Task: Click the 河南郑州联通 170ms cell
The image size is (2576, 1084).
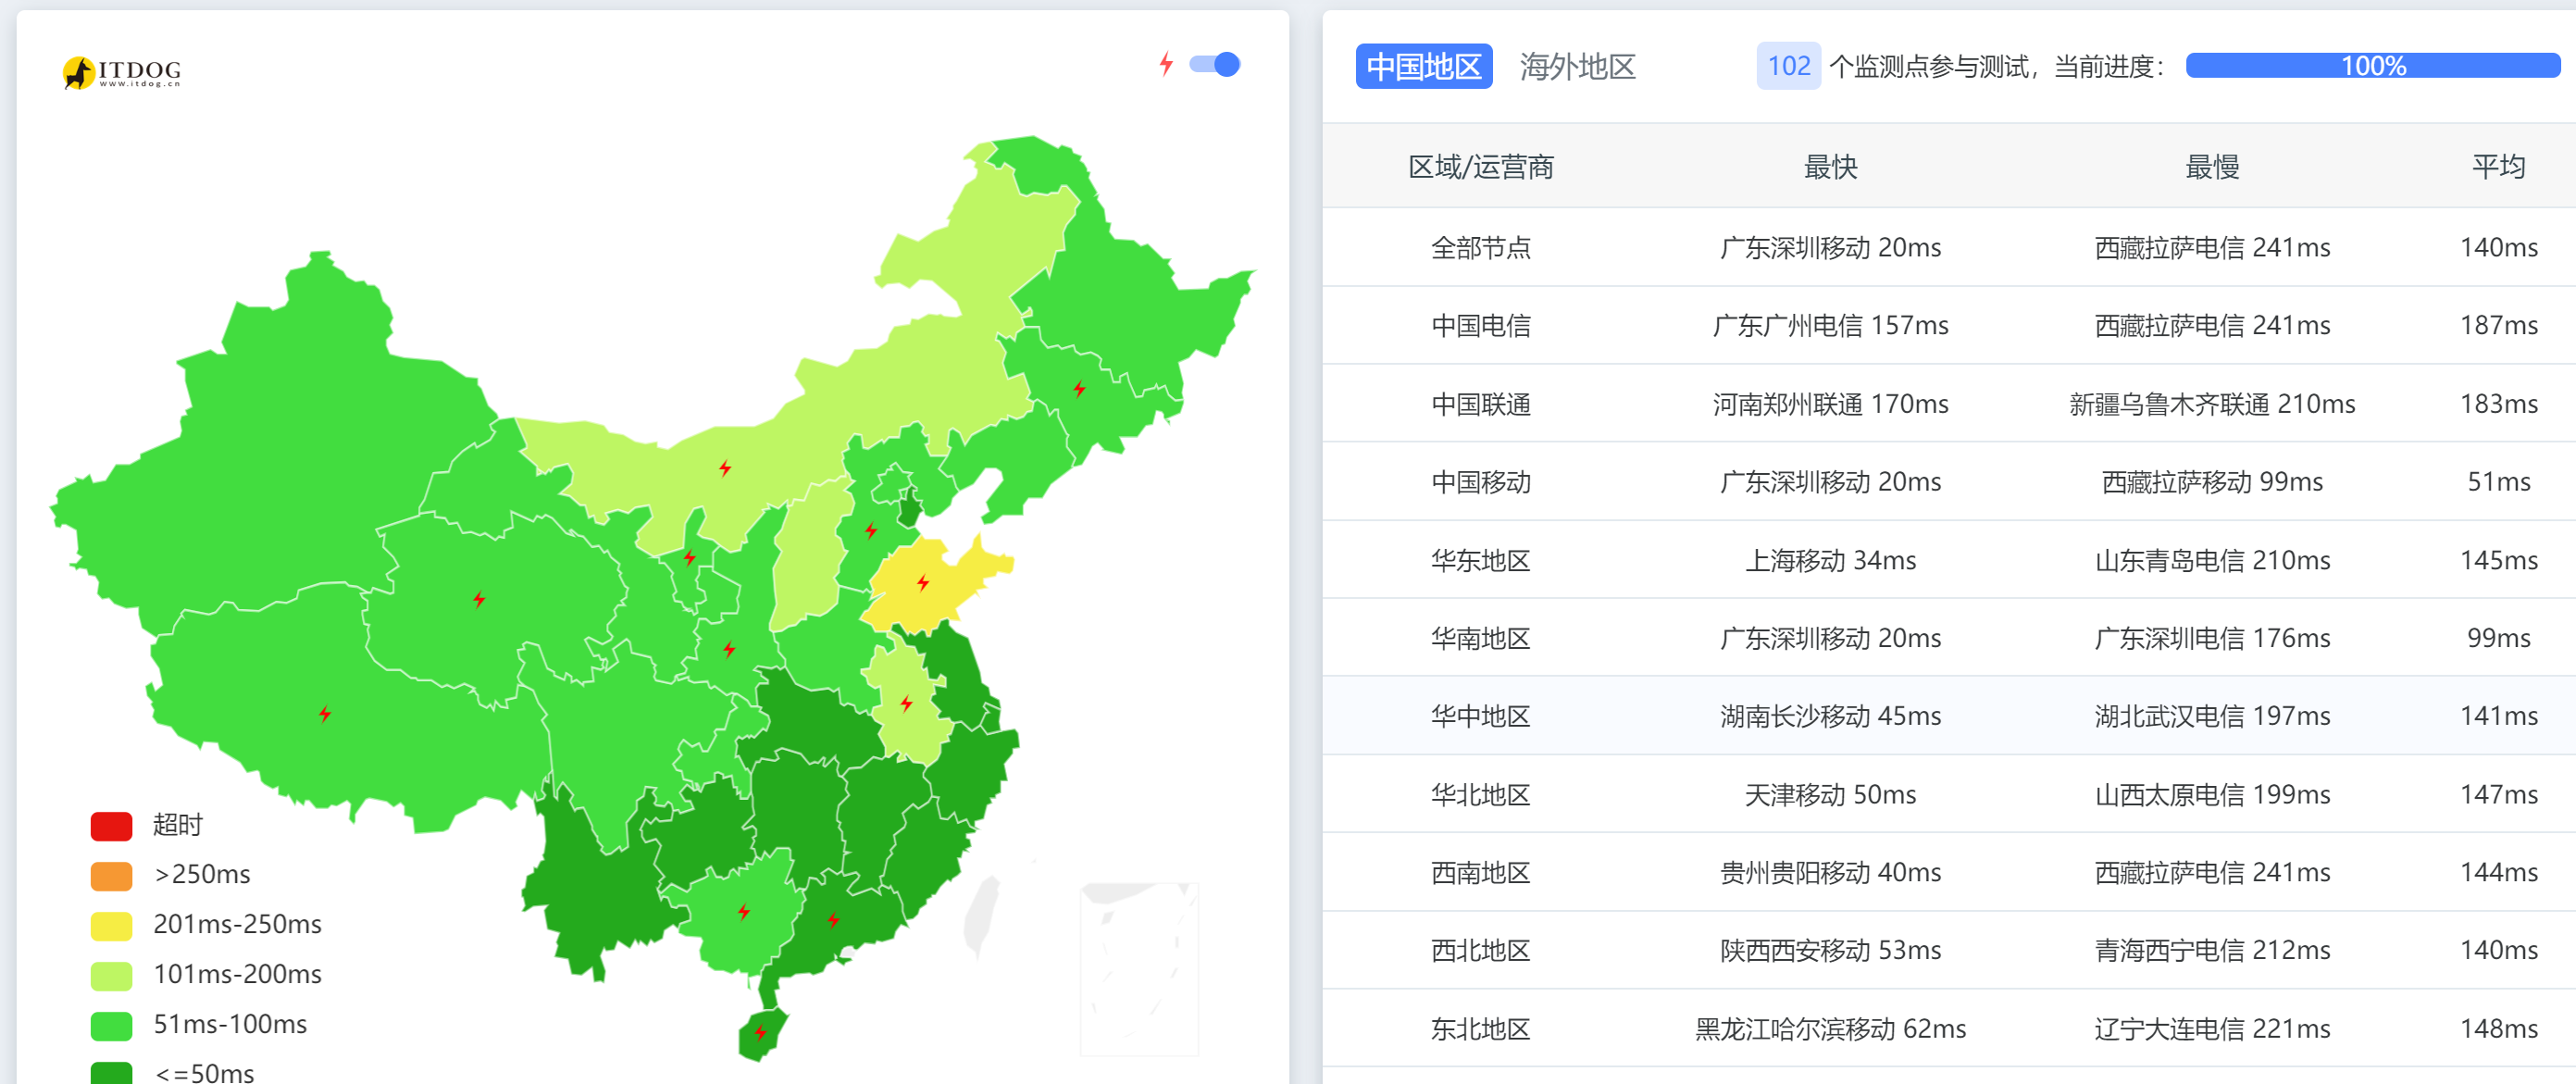Action: (x=1830, y=404)
